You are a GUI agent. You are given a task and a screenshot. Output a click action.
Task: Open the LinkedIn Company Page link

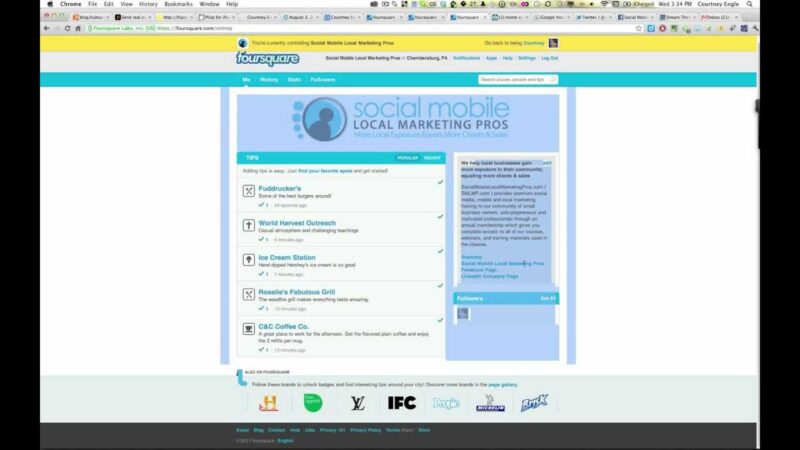[x=490, y=277]
